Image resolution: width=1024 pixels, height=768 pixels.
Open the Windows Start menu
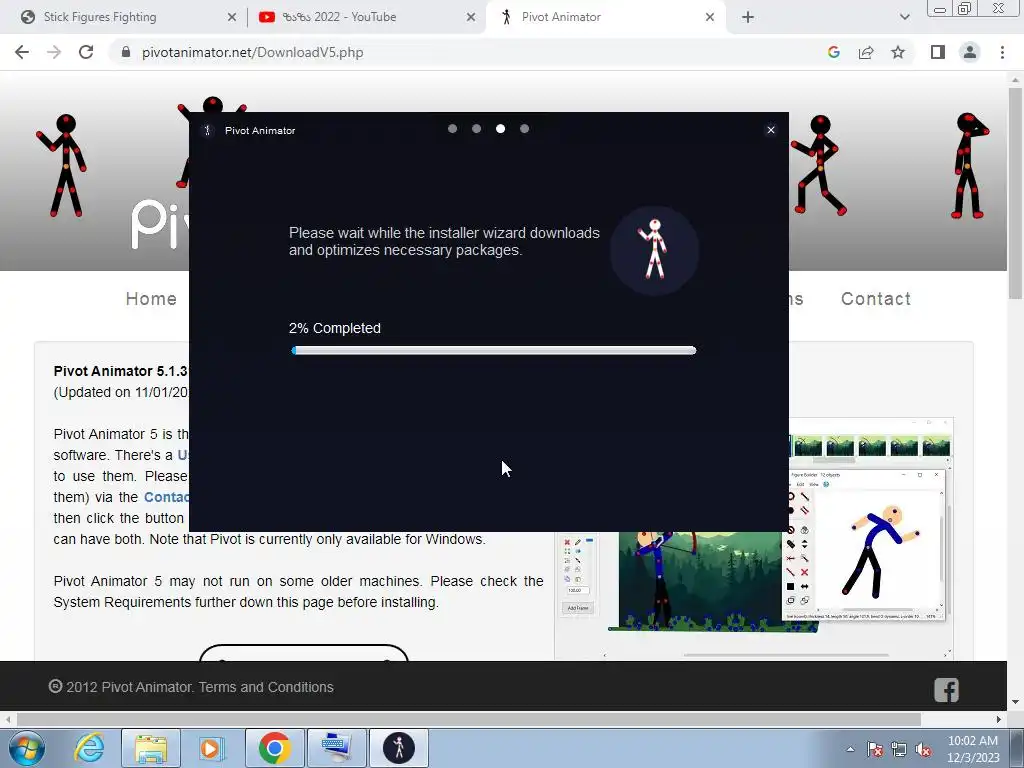point(27,748)
